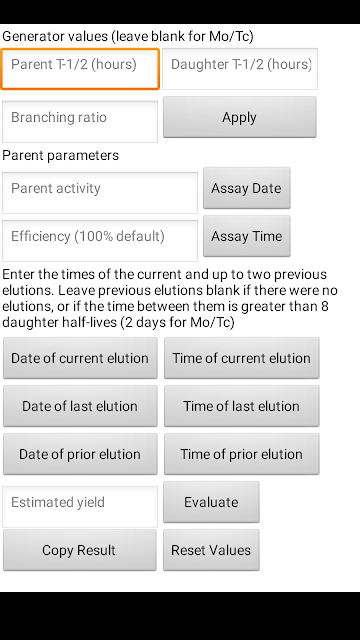
Task: Click into the Branching ratio field
Action: point(80,122)
